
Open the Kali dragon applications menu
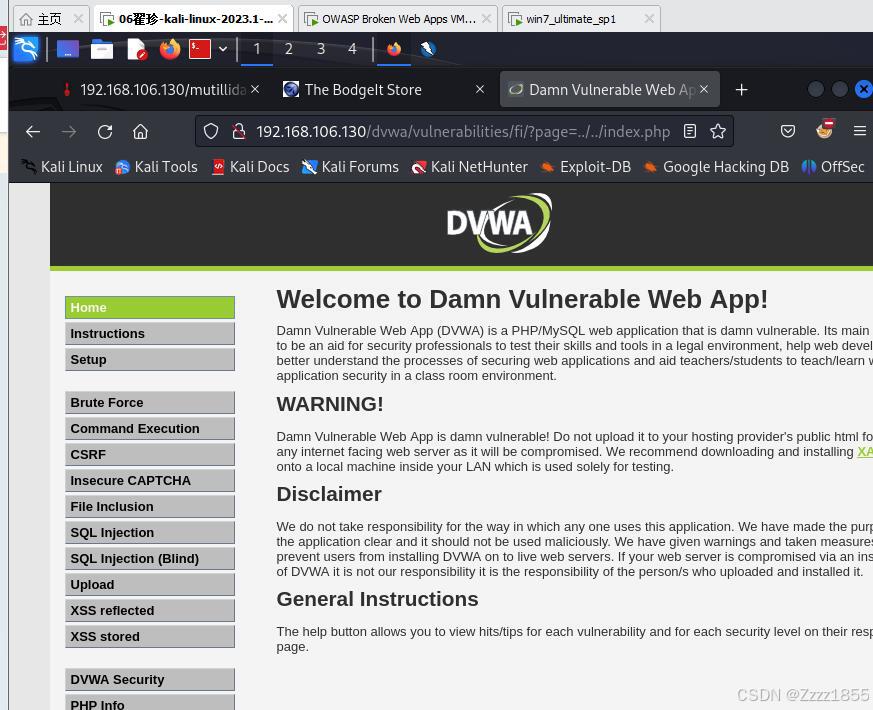[26, 49]
